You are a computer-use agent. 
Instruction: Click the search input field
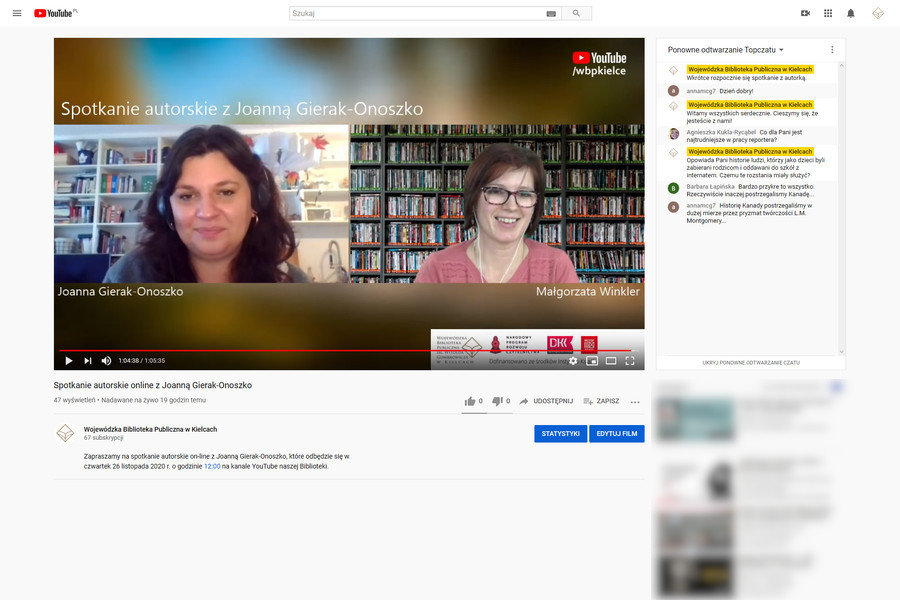pos(418,13)
